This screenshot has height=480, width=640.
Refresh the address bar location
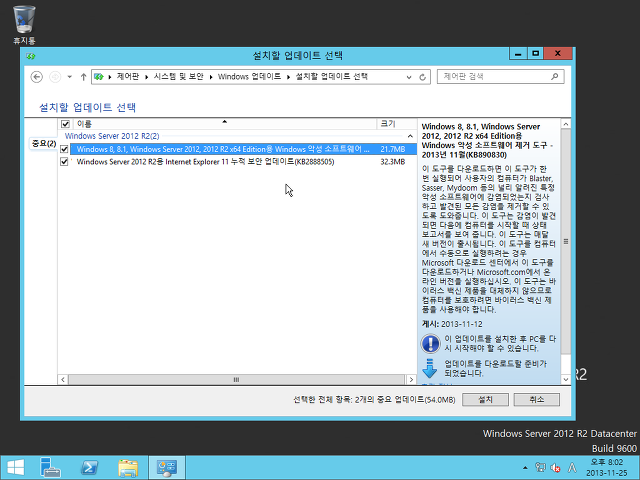[422, 77]
